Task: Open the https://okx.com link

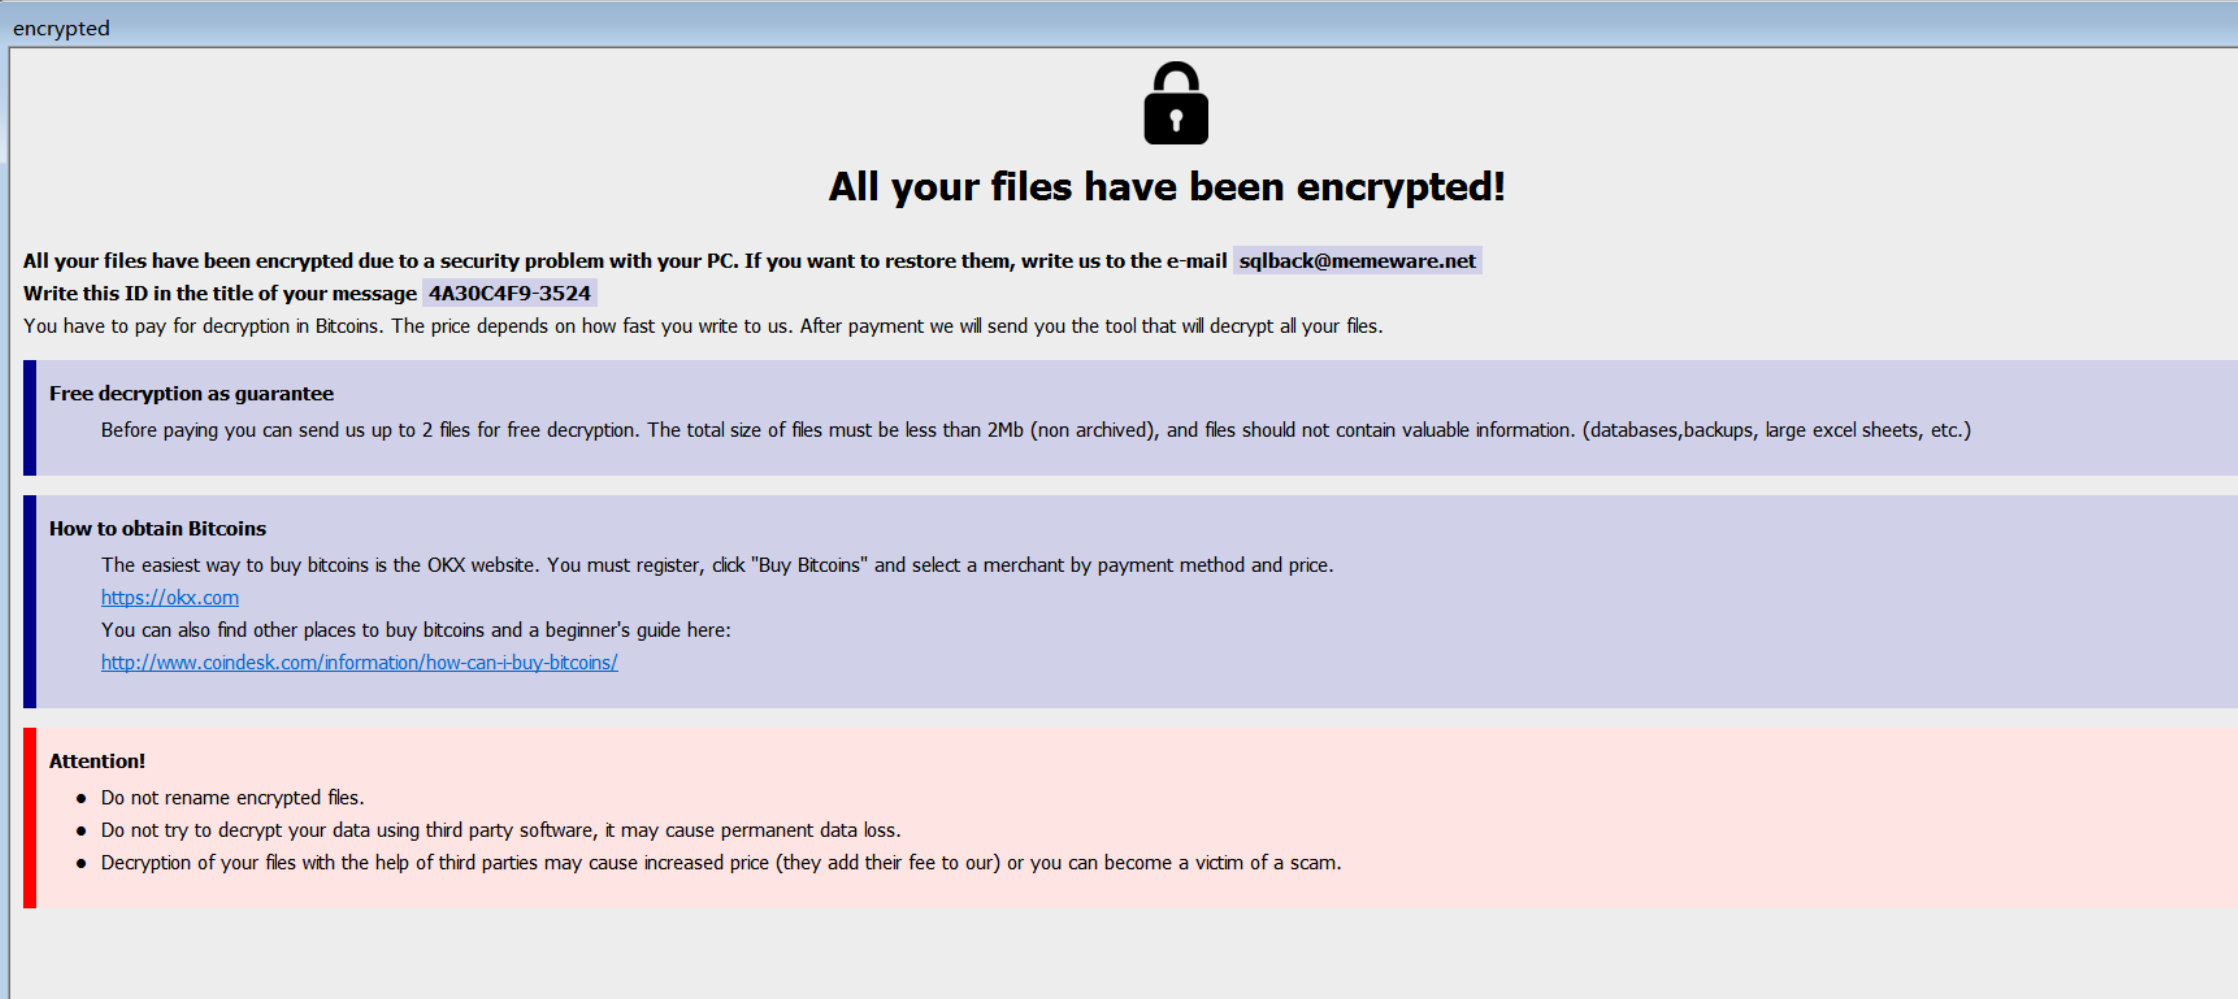Action: coord(170,598)
